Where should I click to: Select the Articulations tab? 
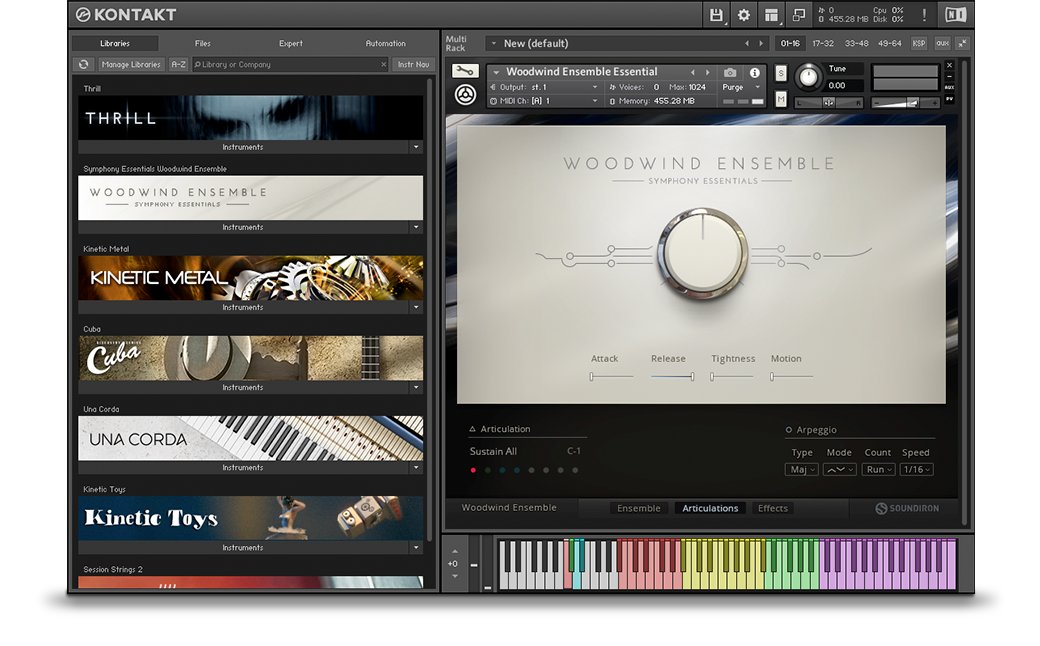[710, 508]
